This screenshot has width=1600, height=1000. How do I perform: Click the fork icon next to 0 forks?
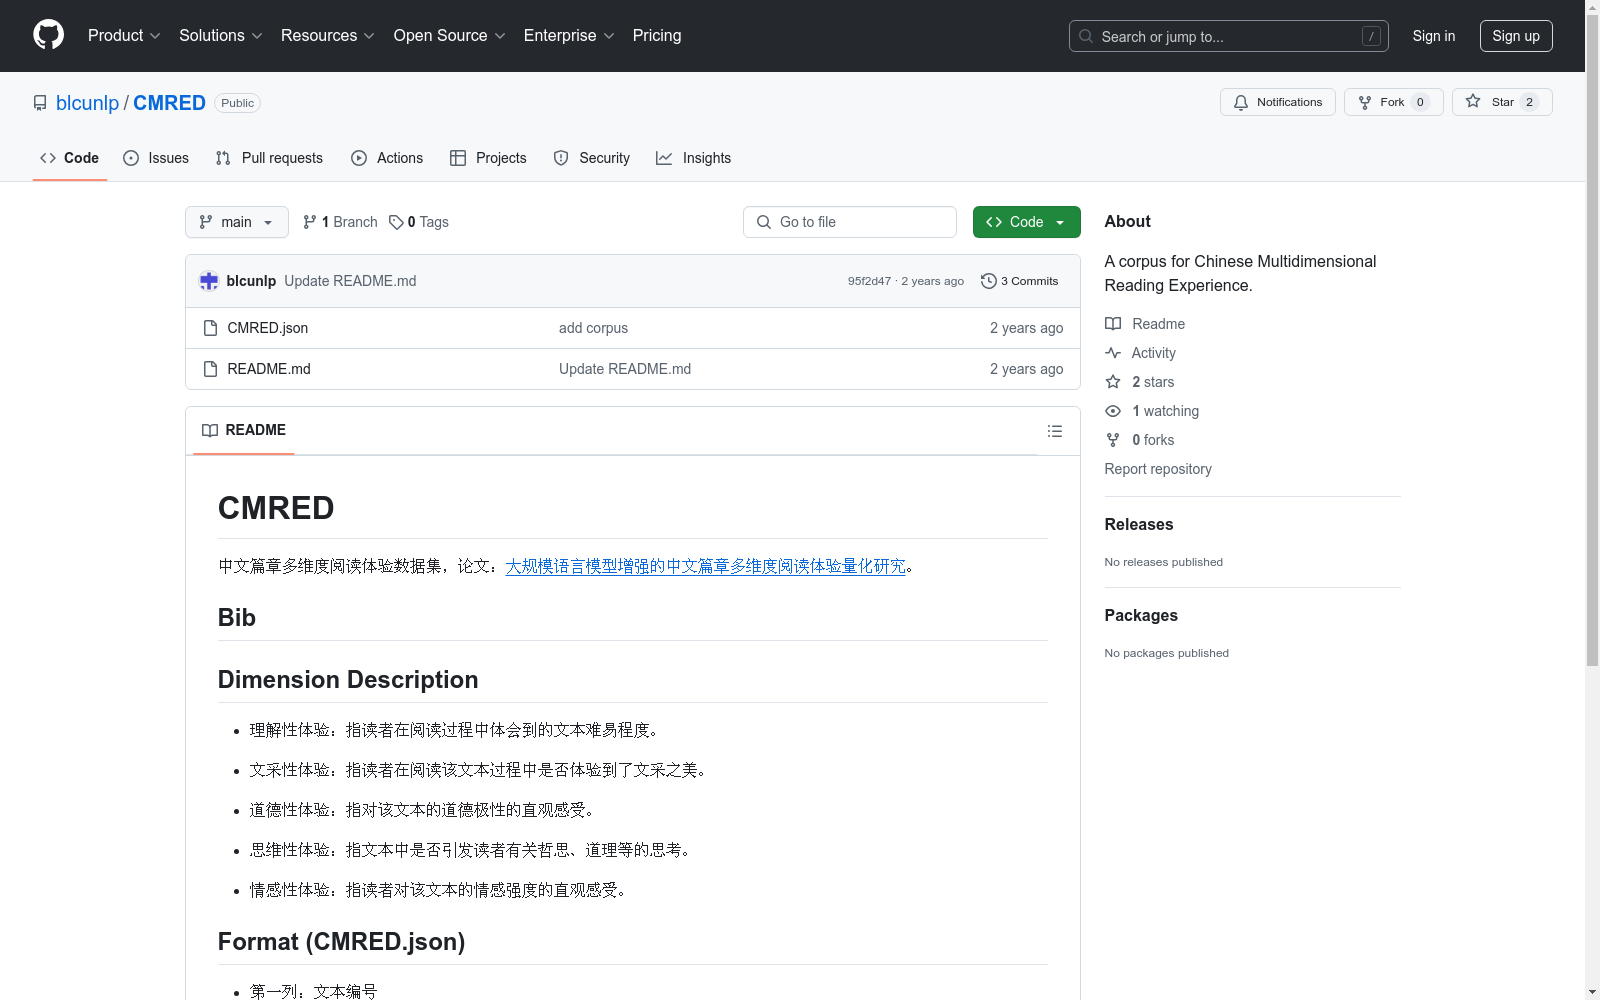click(x=1113, y=440)
